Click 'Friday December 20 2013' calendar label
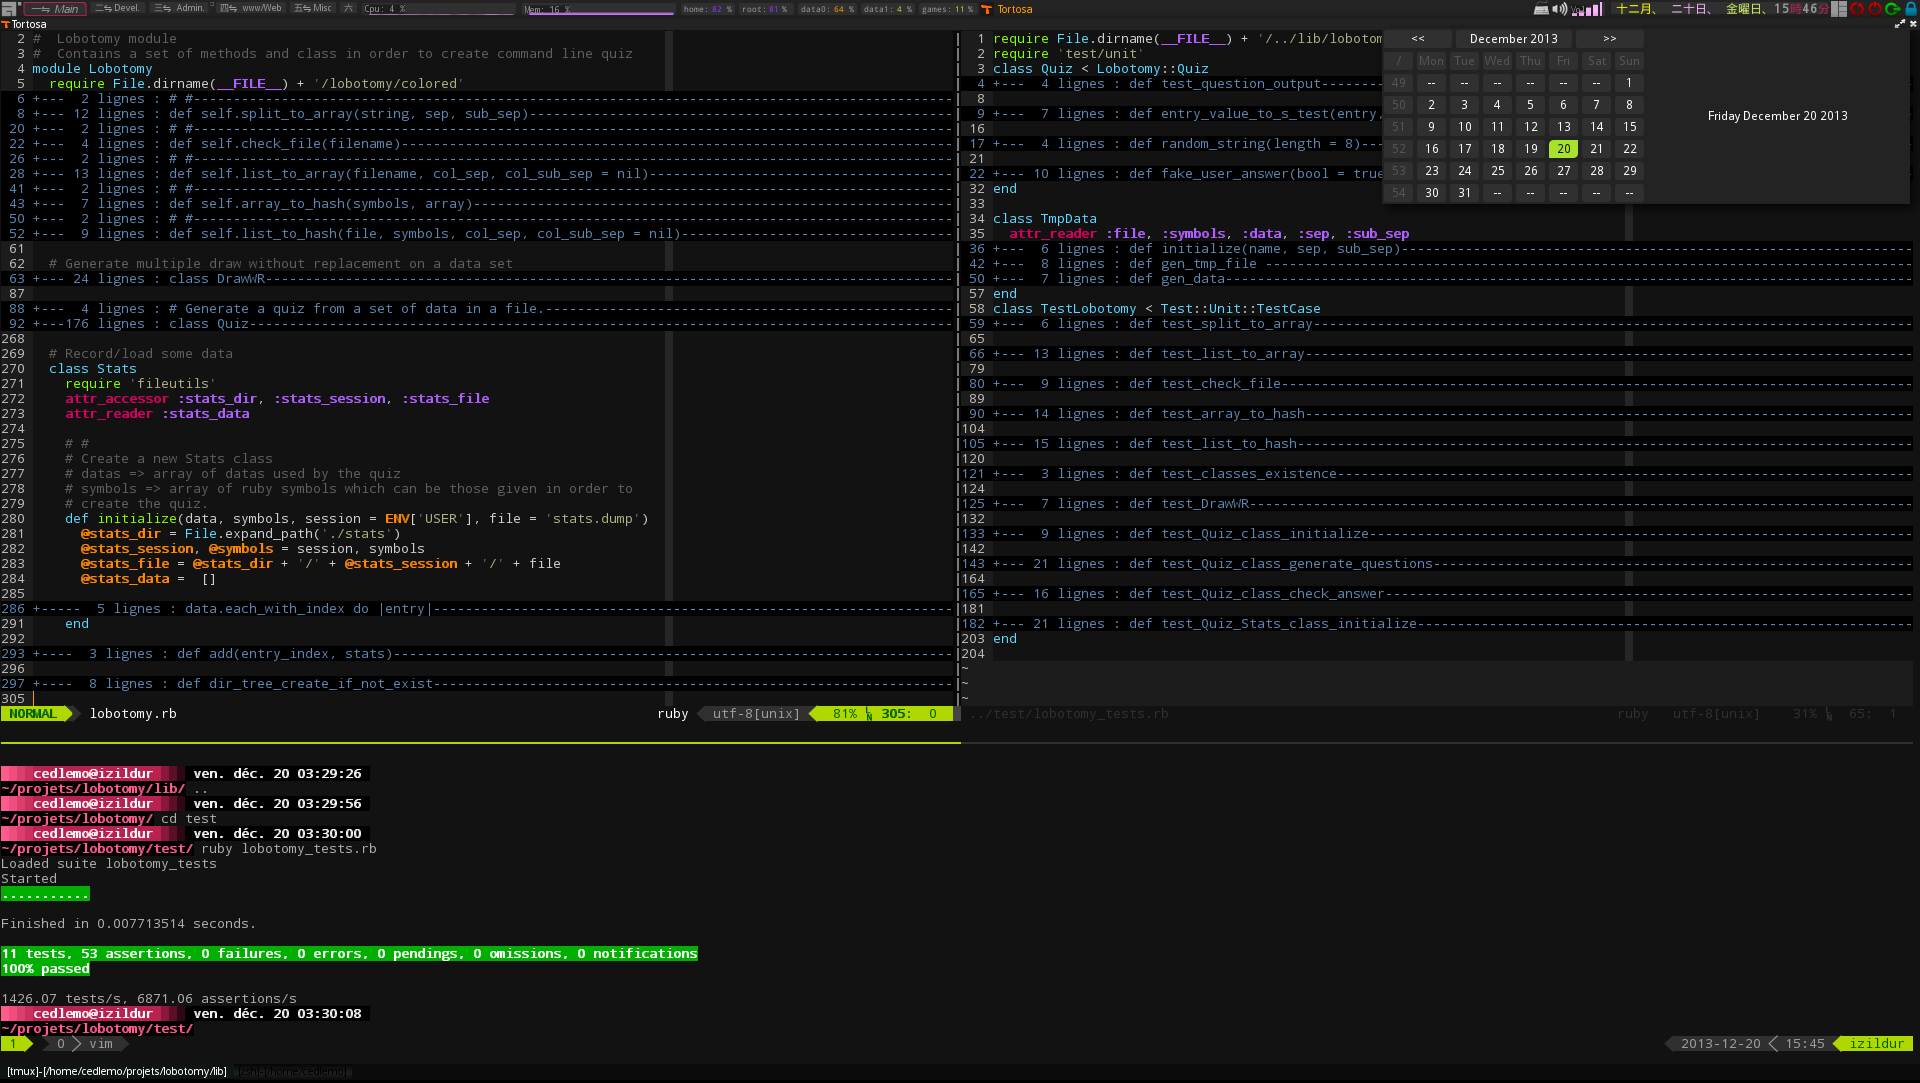The width and height of the screenshot is (1920, 1083). click(x=1777, y=116)
